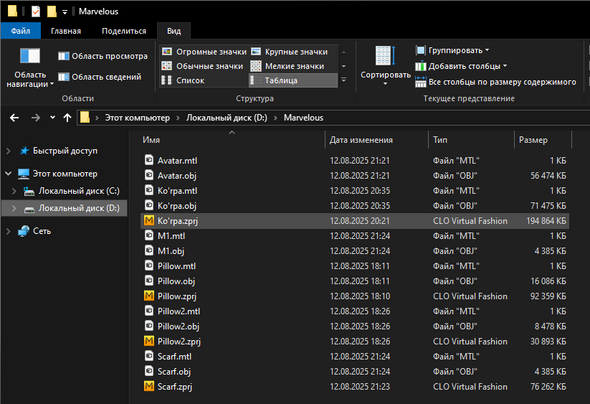Choose Мелкие значки layout

click(x=287, y=66)
